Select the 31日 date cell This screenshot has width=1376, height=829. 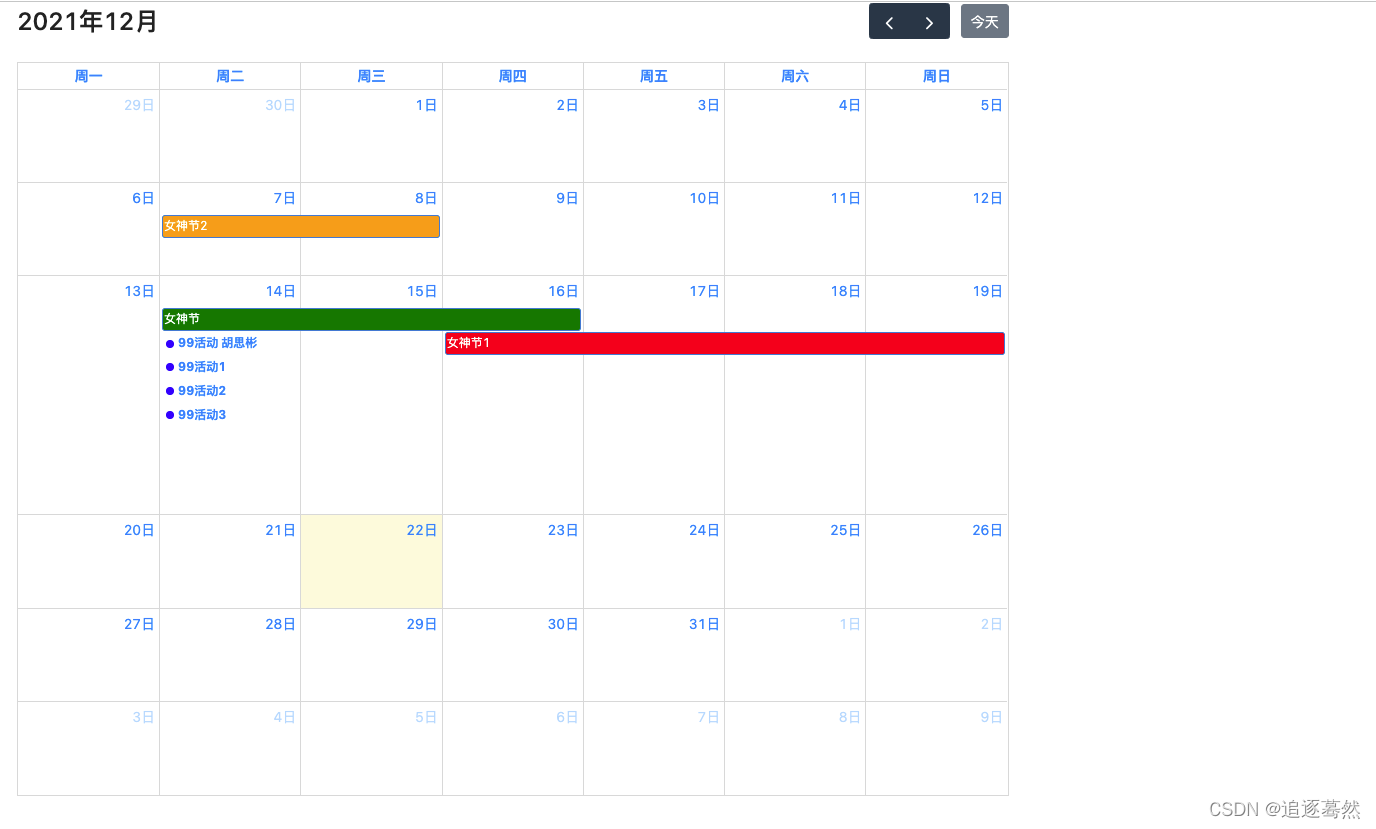click(x=704, y=624)
